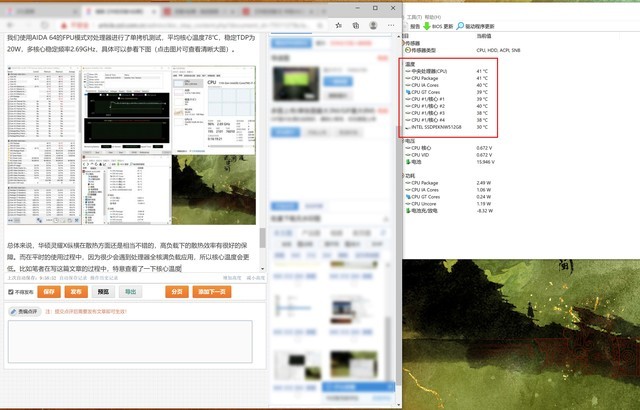Screen dimensions: 640x410
Task: Click the 预览 button
Action: click(x=103, y=292)
